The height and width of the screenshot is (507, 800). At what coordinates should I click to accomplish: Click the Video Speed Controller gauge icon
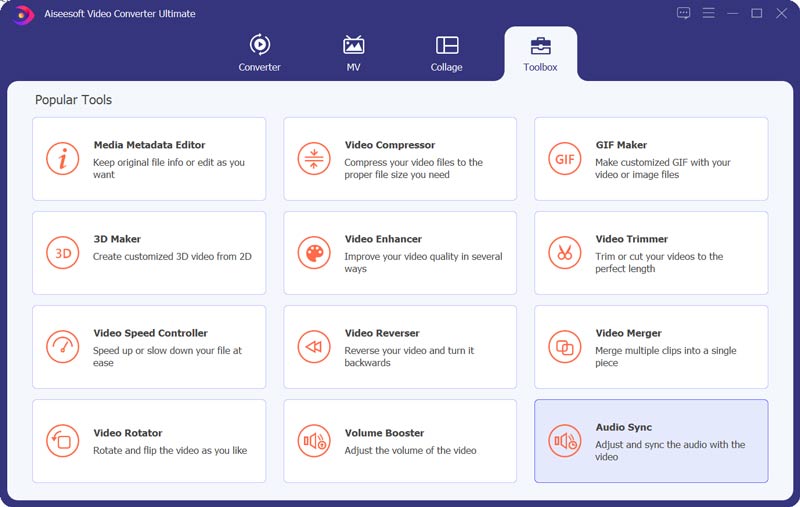point(62,347)
